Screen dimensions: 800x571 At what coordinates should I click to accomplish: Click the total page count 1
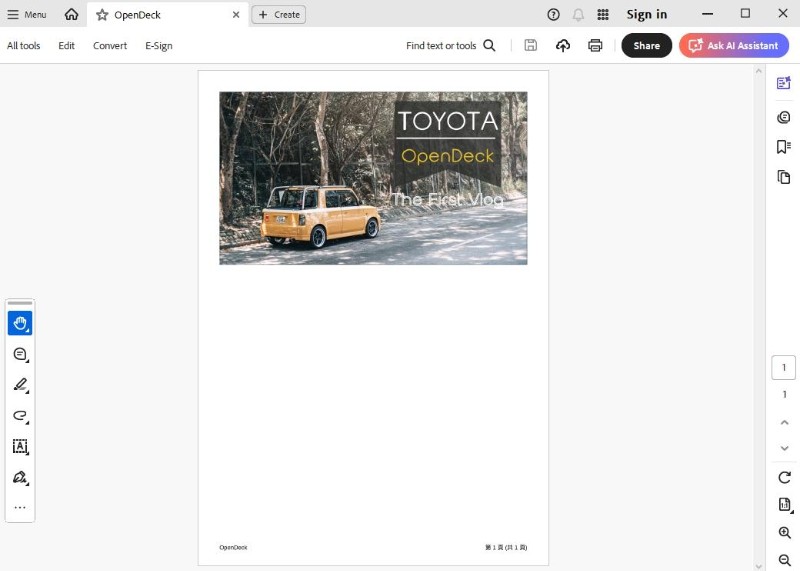coord(784,394)
